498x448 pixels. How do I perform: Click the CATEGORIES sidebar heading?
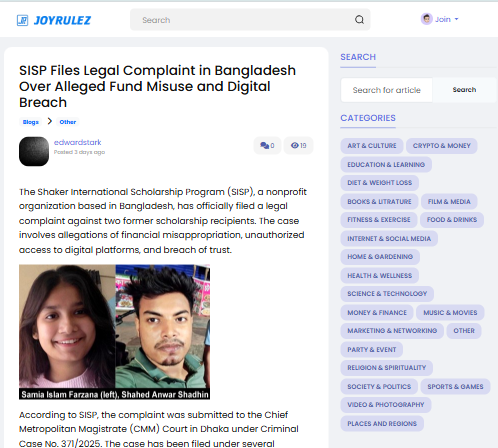(368, 118)
